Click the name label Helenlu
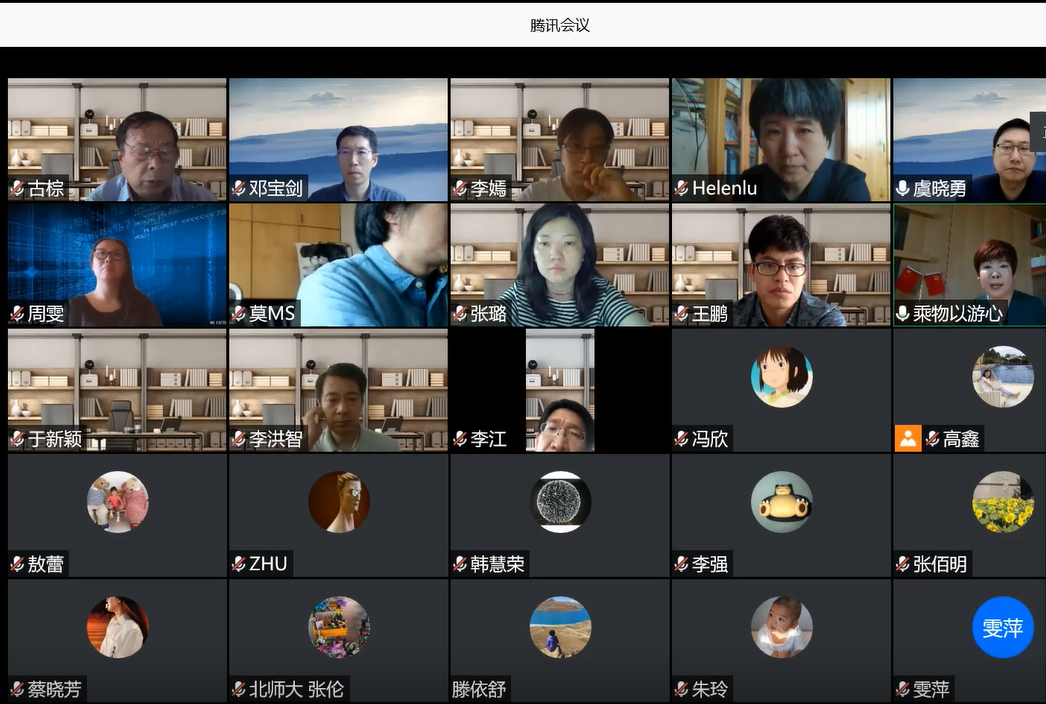This screenshot has width=1046, height=704. (724, 189)
